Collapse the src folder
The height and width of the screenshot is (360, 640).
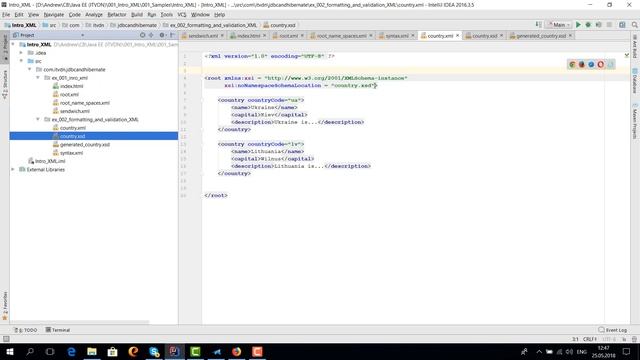[21, 61]
